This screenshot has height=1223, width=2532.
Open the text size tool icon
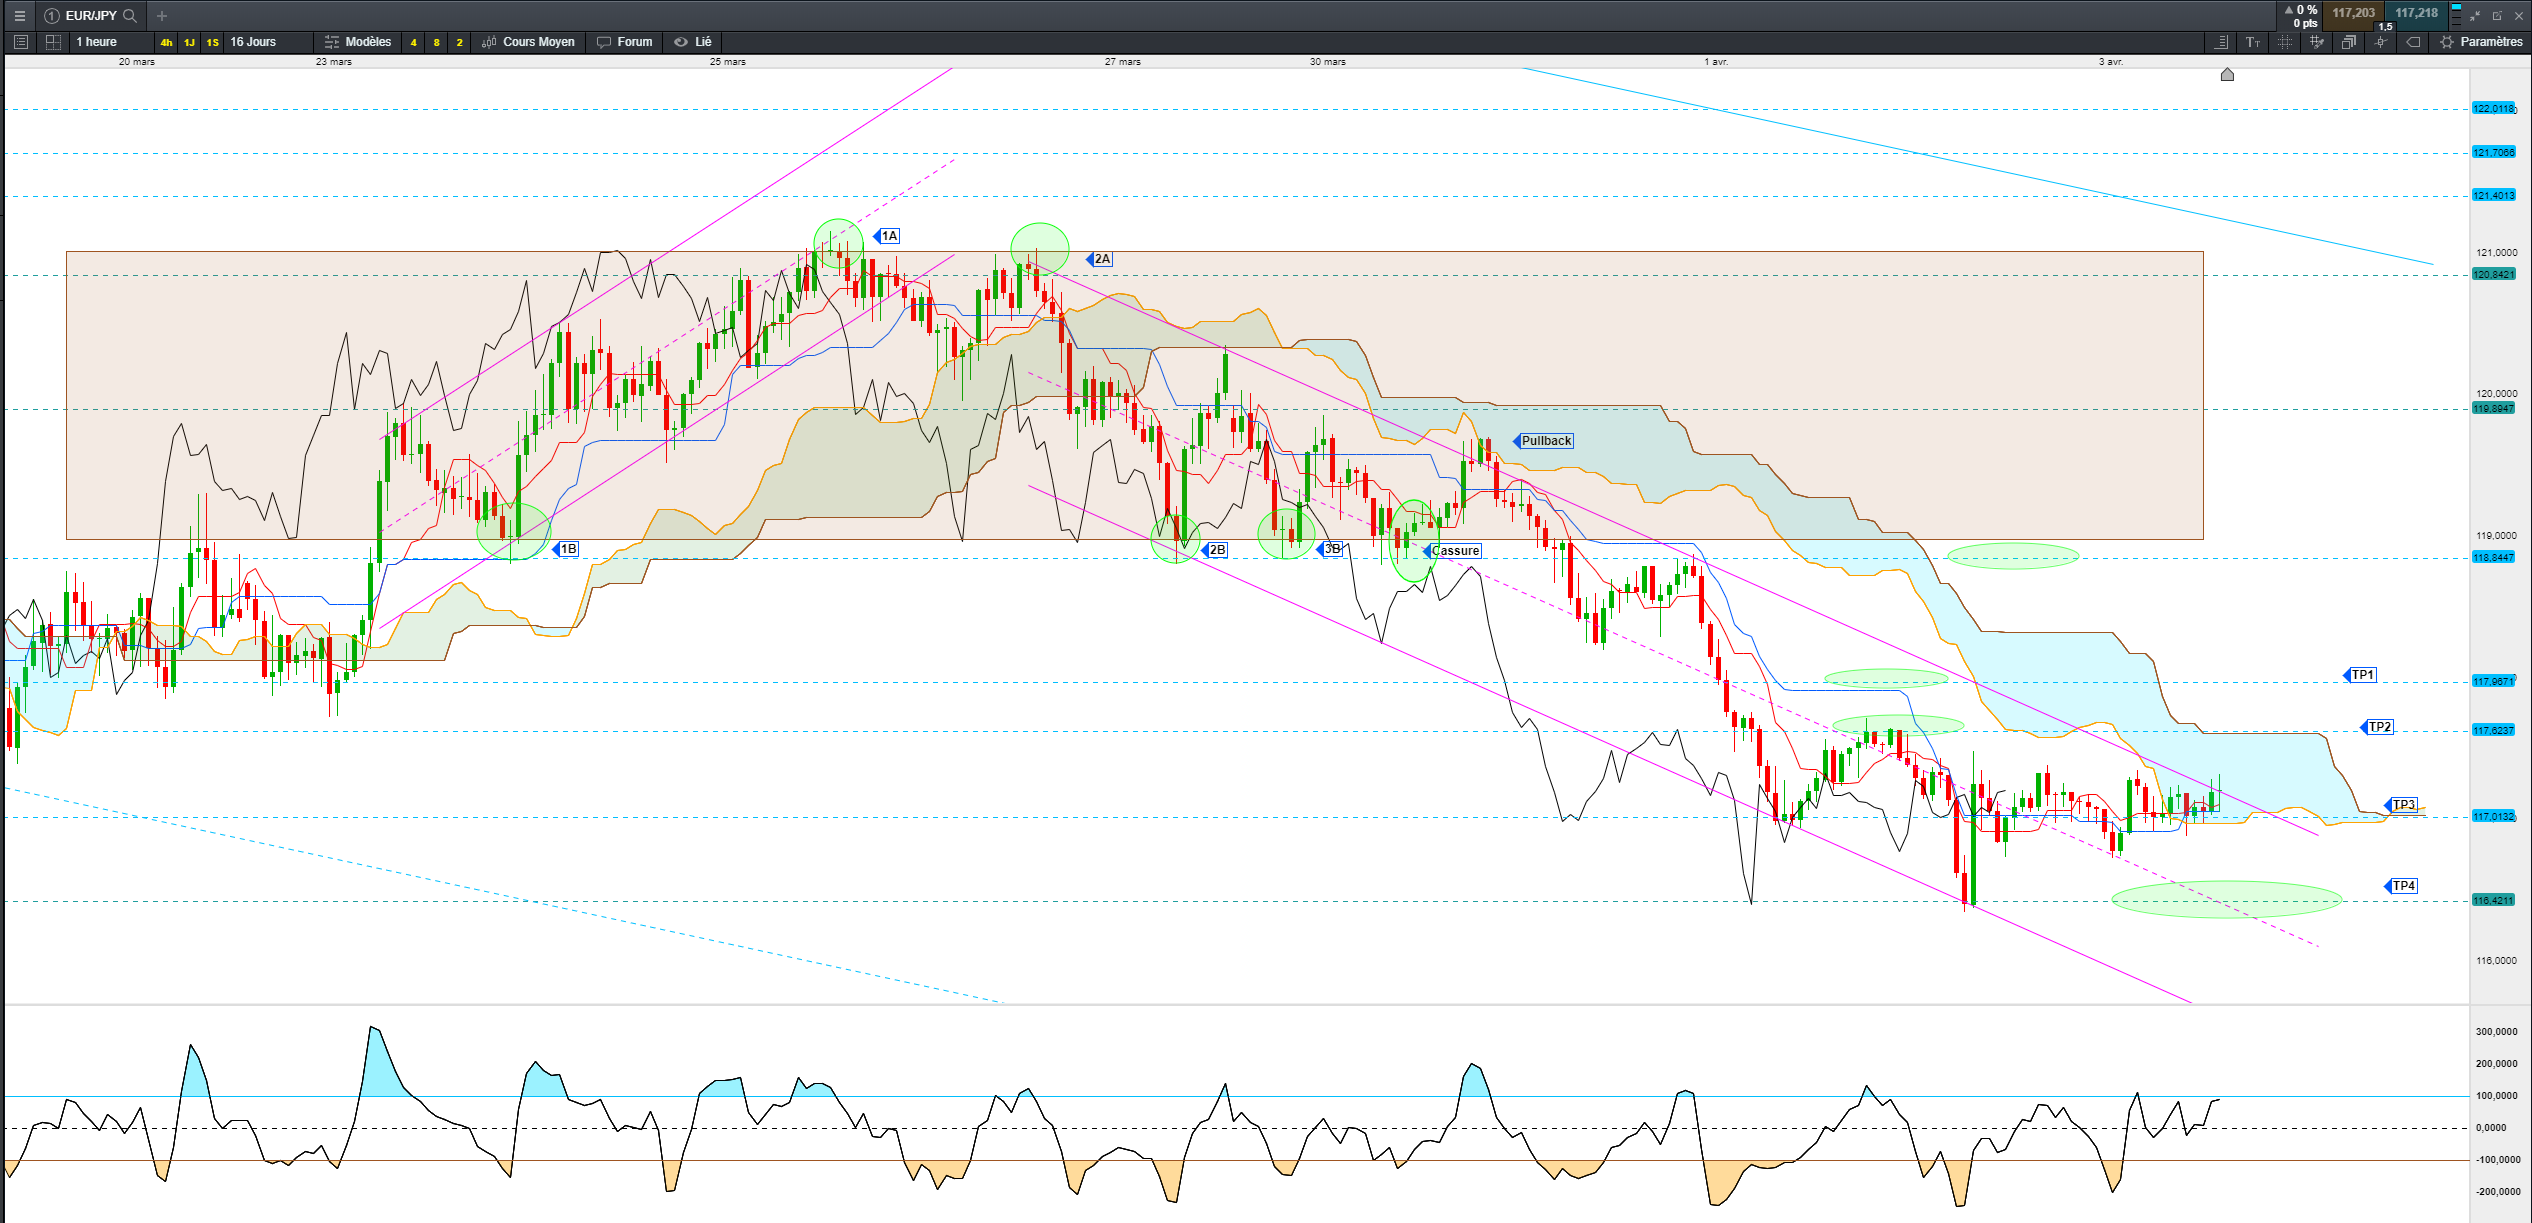coord(2253,42)
